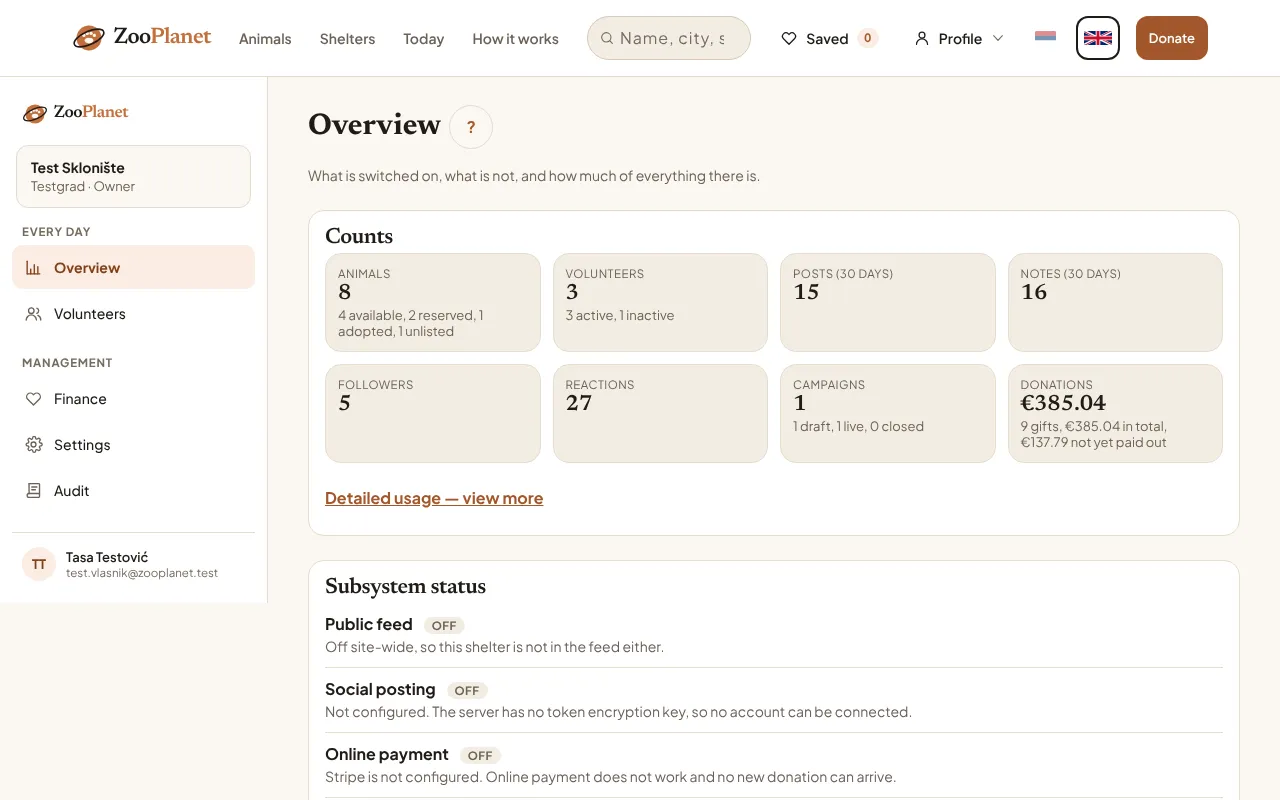The width and height of the screenshot is (1280, 800).
Task: Follow Detailed usage view more link
Action: (434, 498)
